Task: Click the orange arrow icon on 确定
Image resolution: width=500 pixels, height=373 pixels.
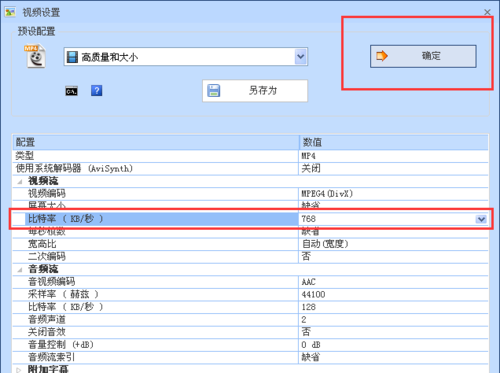Action: (382, 56)
